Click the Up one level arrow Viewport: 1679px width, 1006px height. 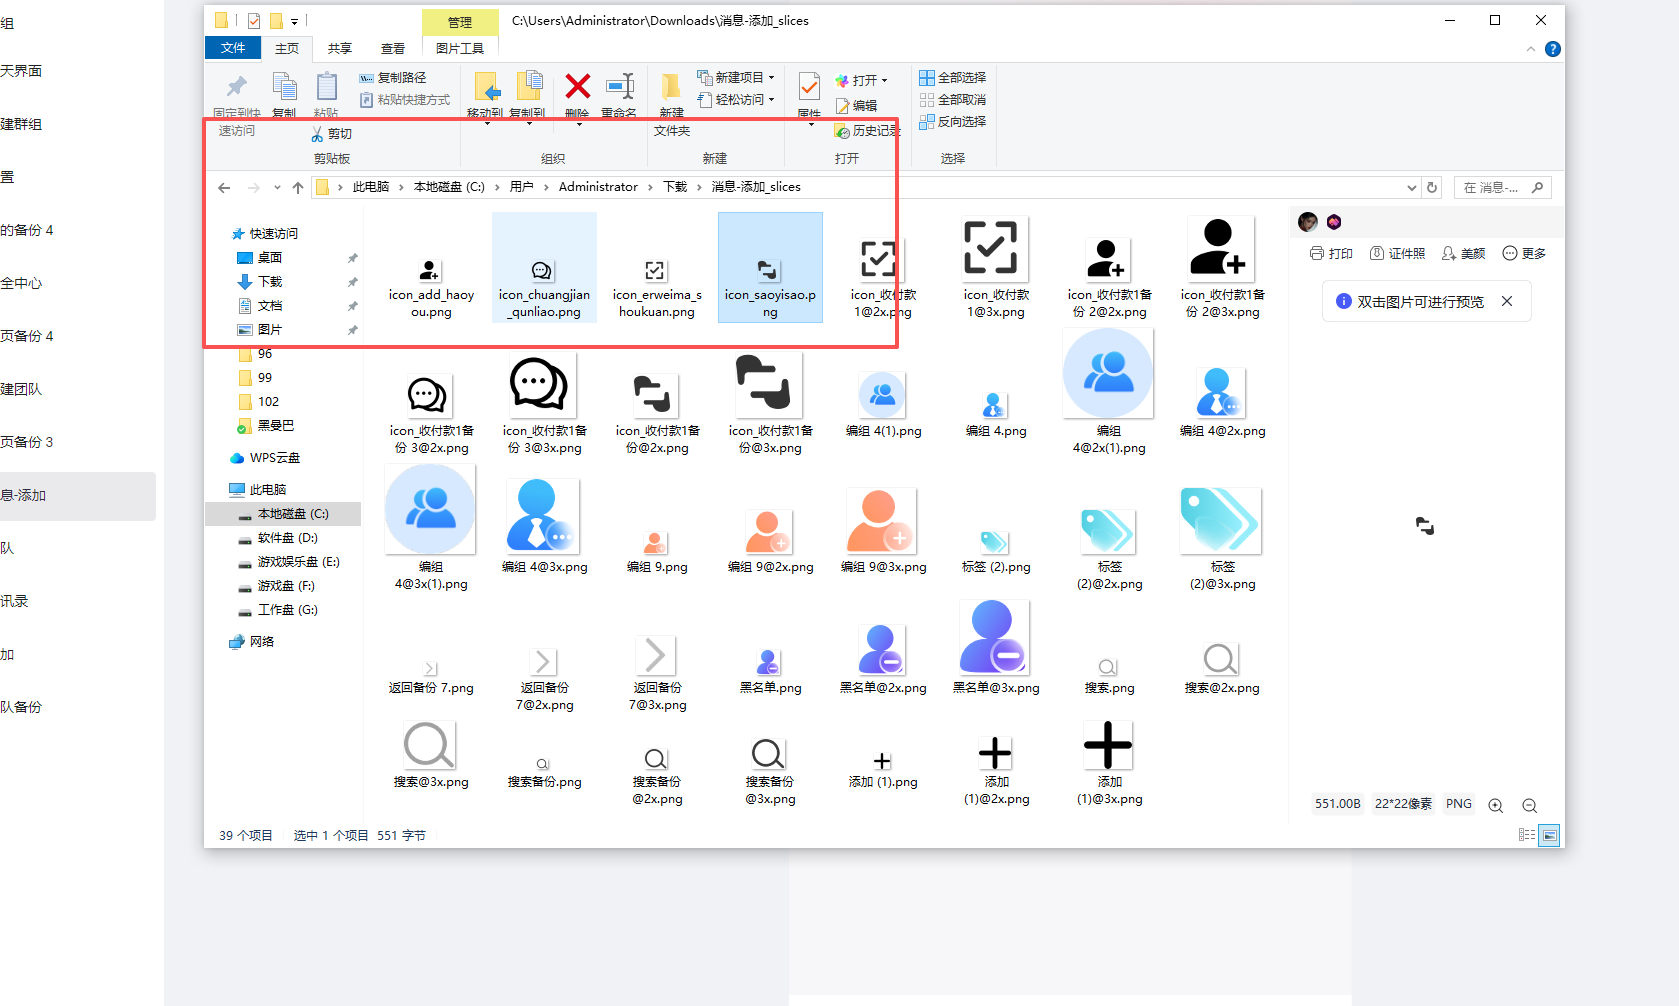coord(297,188)
